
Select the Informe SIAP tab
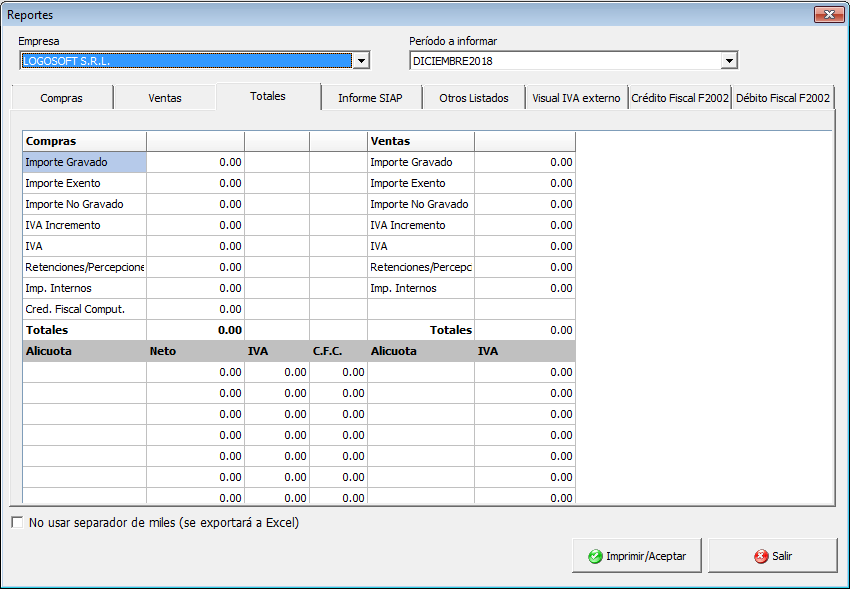tap(371, 98)
